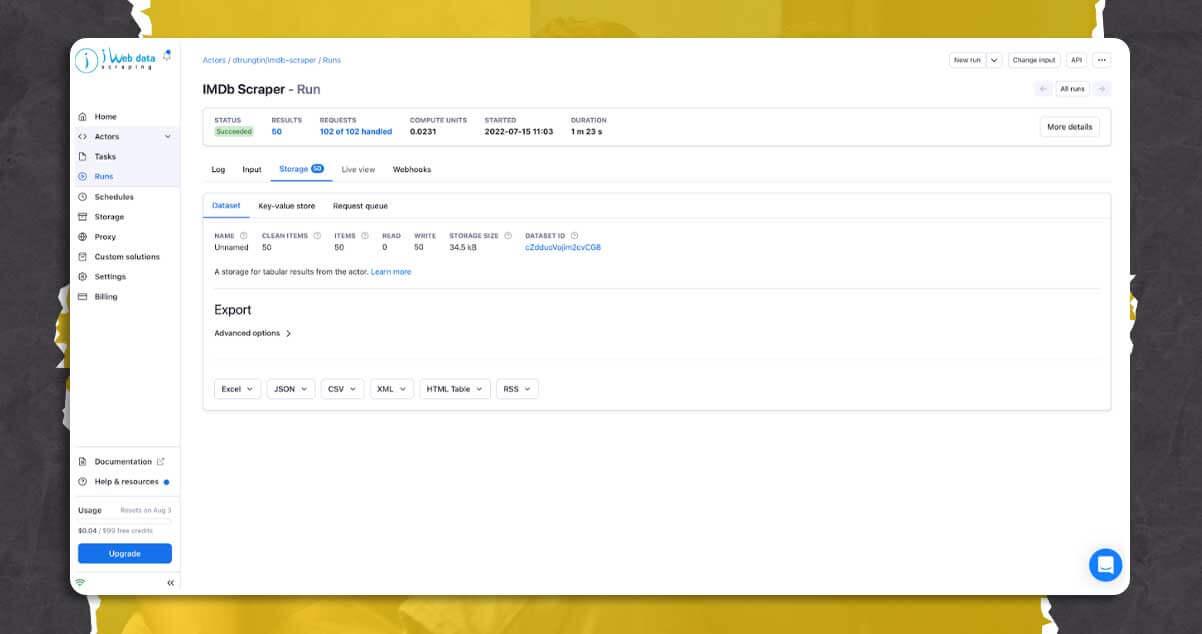
Task: Click the notification bell near the logo
Action: tap(166, 56)
